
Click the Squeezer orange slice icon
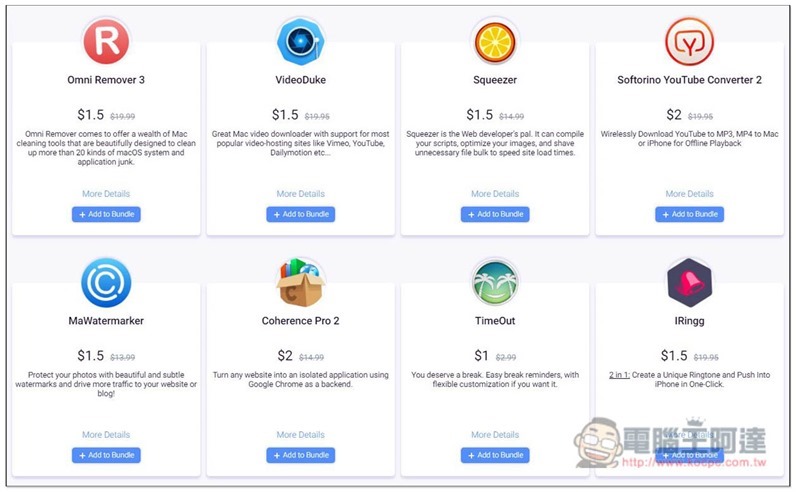click(x=495, y=41)
